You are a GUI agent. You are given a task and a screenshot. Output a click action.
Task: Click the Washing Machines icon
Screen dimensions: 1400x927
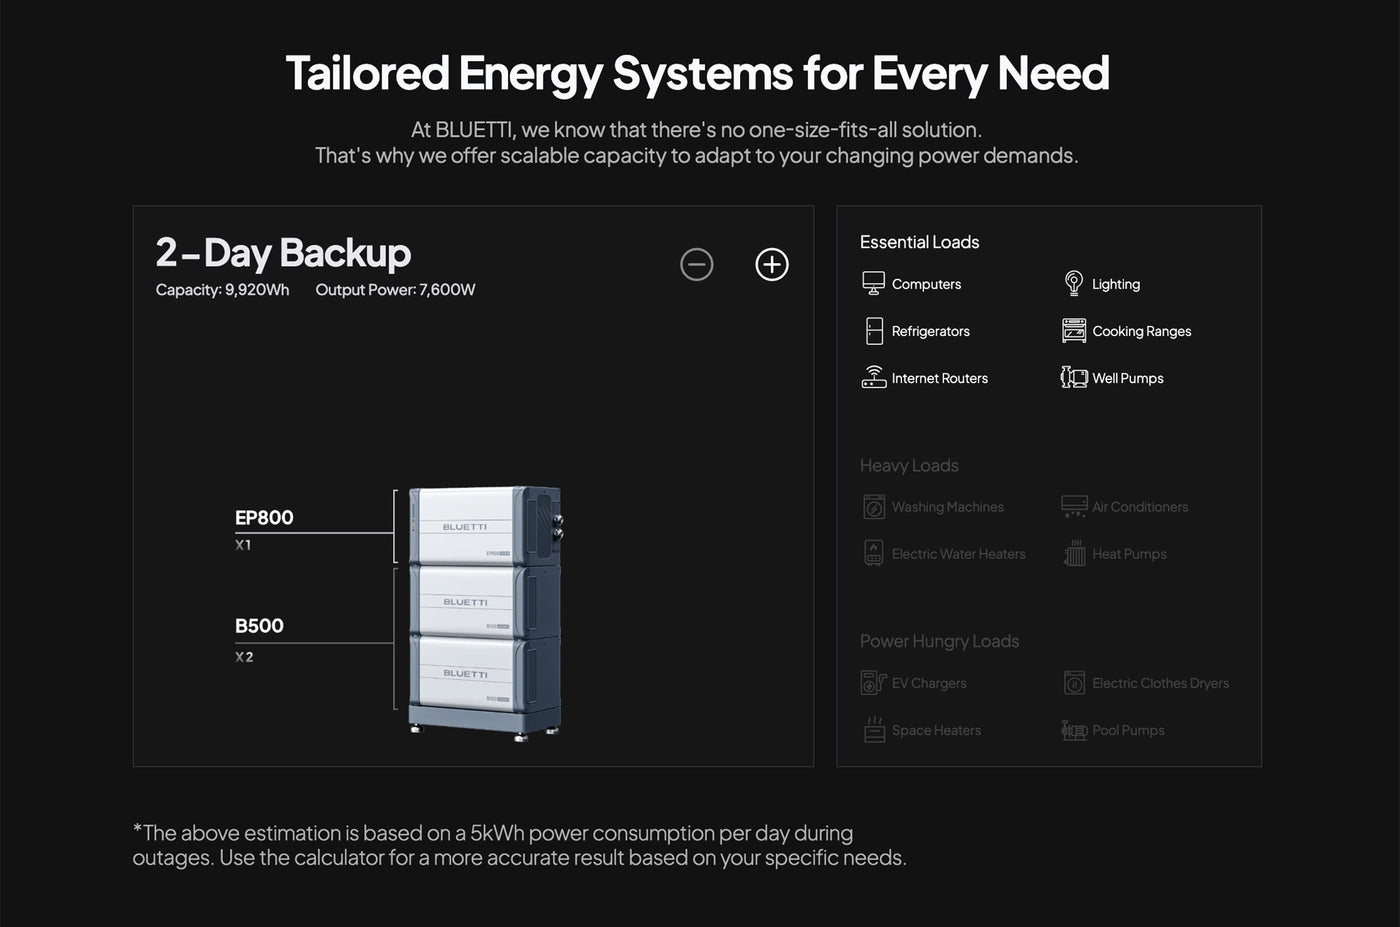873,507
